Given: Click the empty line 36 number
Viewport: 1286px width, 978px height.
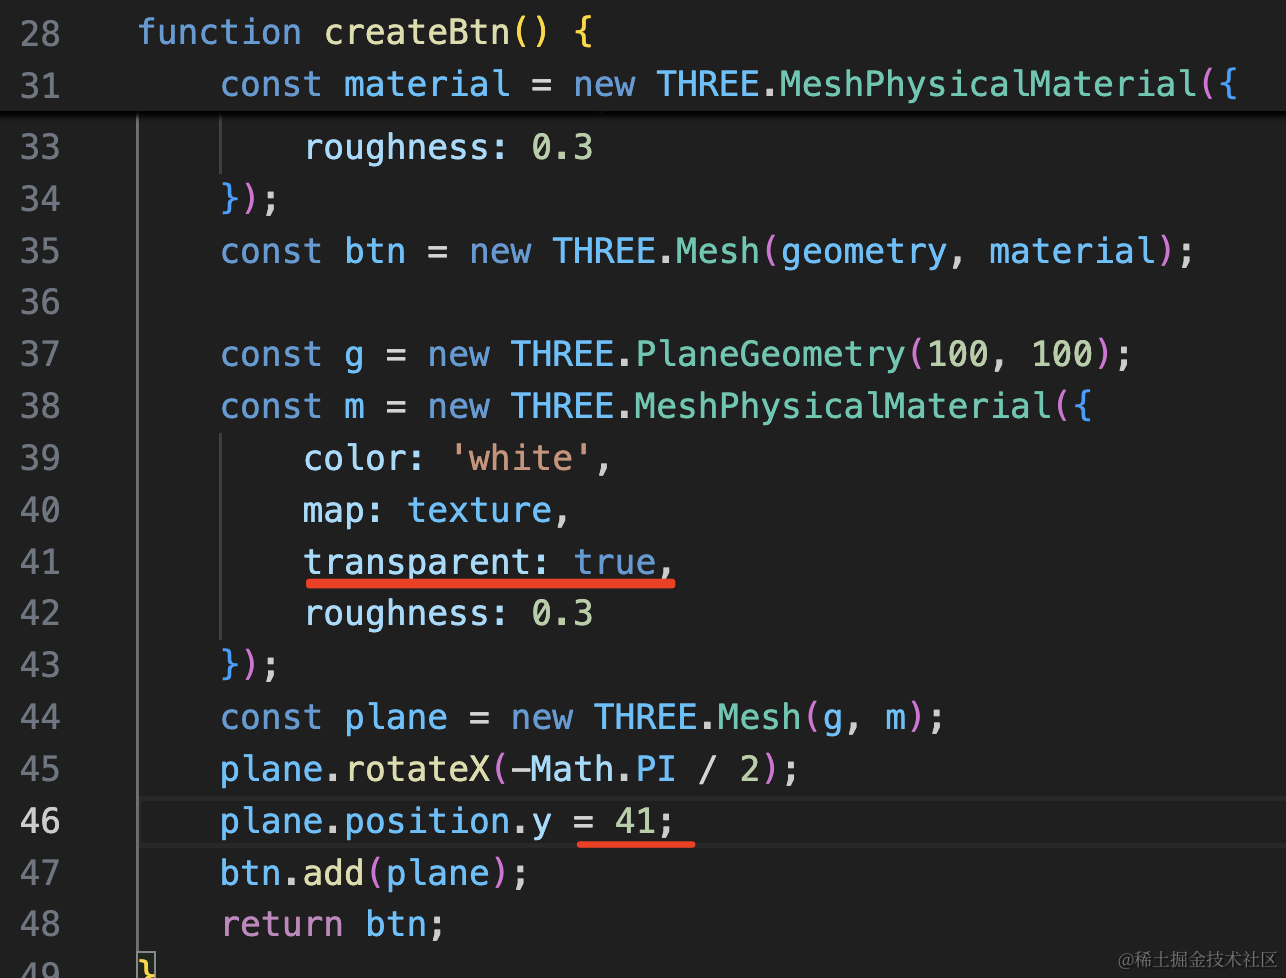Looking at the screenshot, I should click(x=40, y=303).
